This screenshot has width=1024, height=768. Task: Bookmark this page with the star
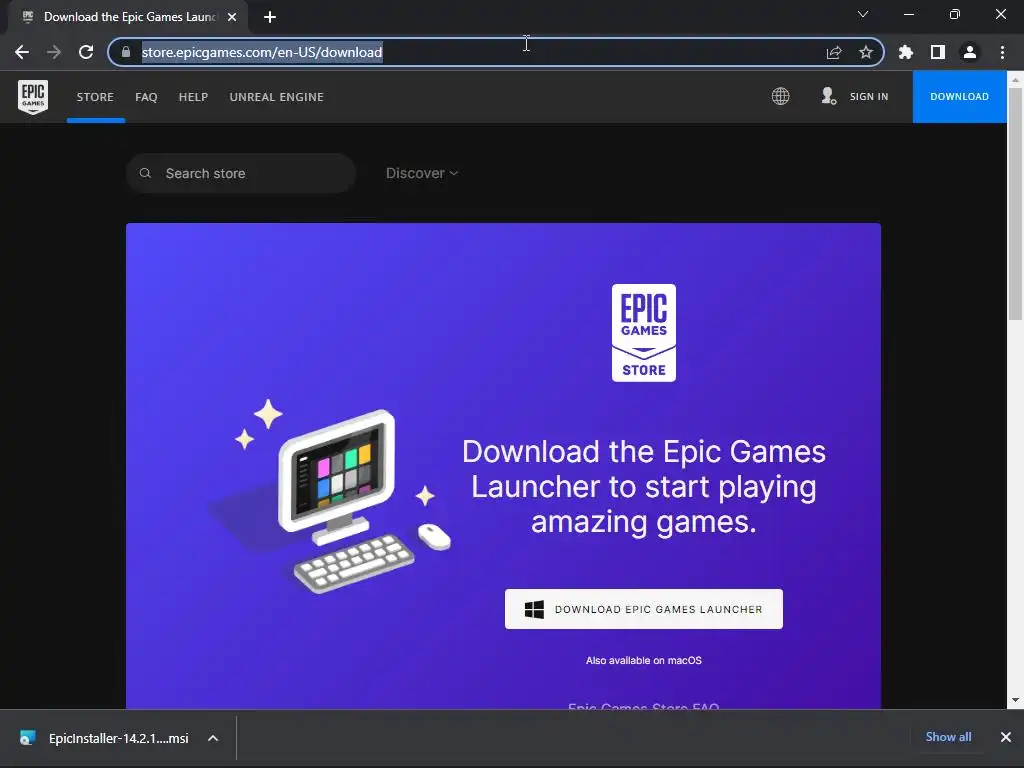[866, 52]
